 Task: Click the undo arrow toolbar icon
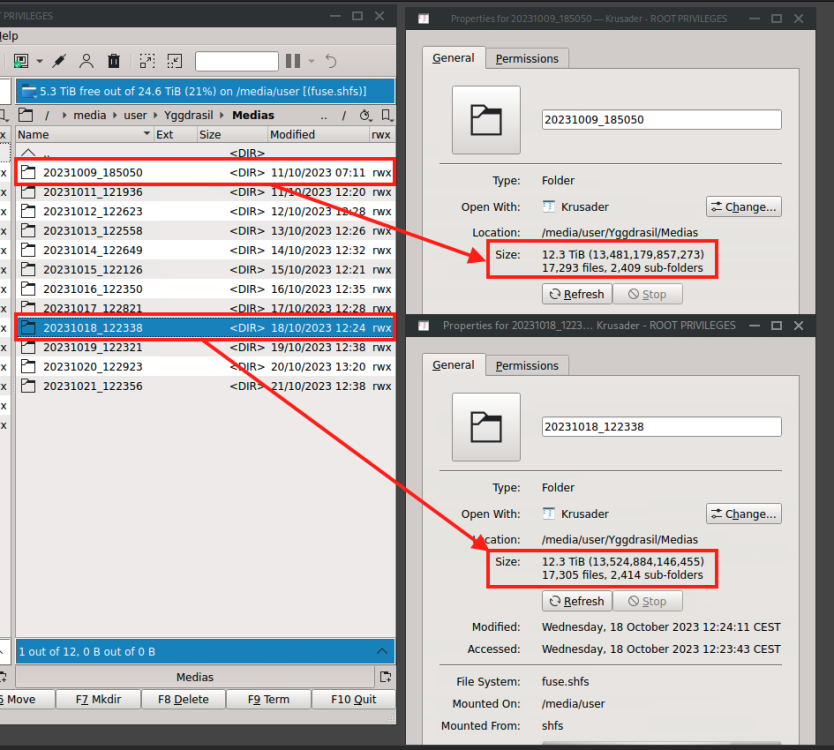click(331, 61)
